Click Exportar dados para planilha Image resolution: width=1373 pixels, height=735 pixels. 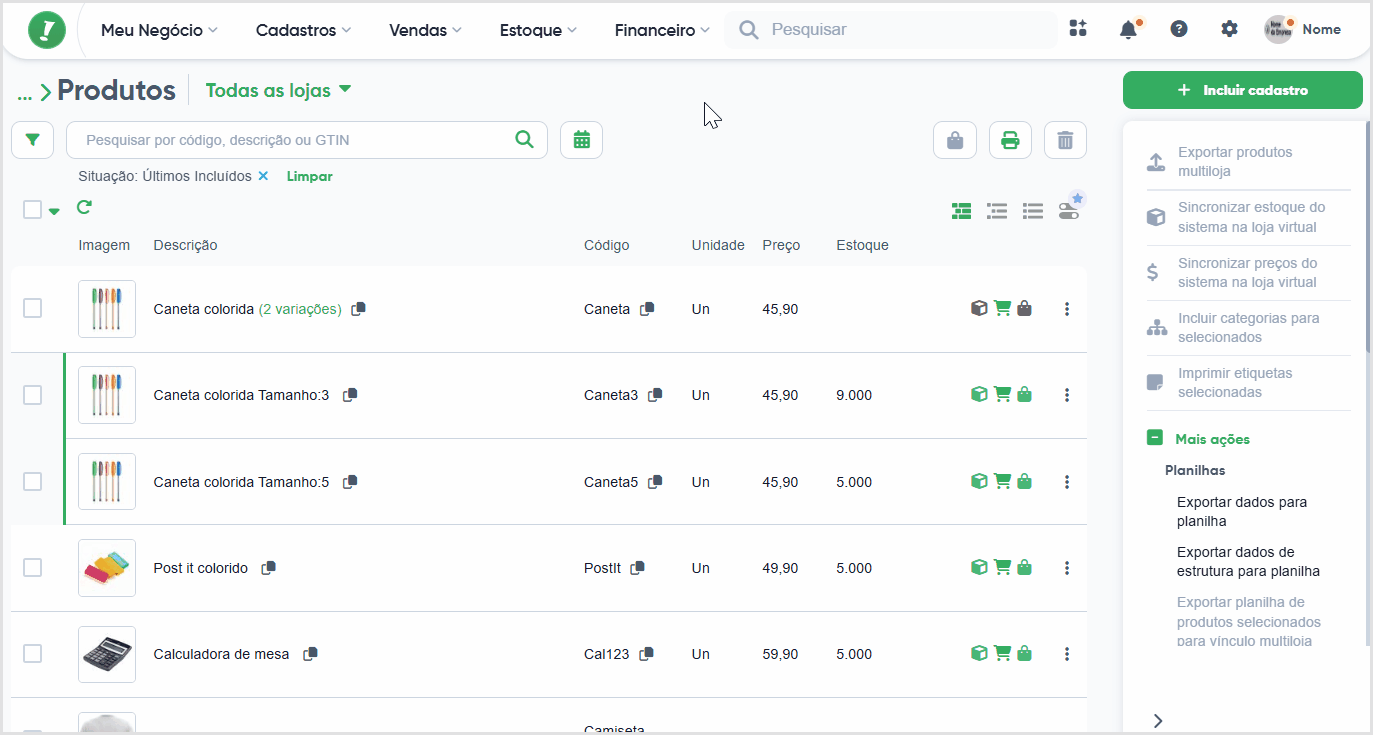(x=1242, y=511)
